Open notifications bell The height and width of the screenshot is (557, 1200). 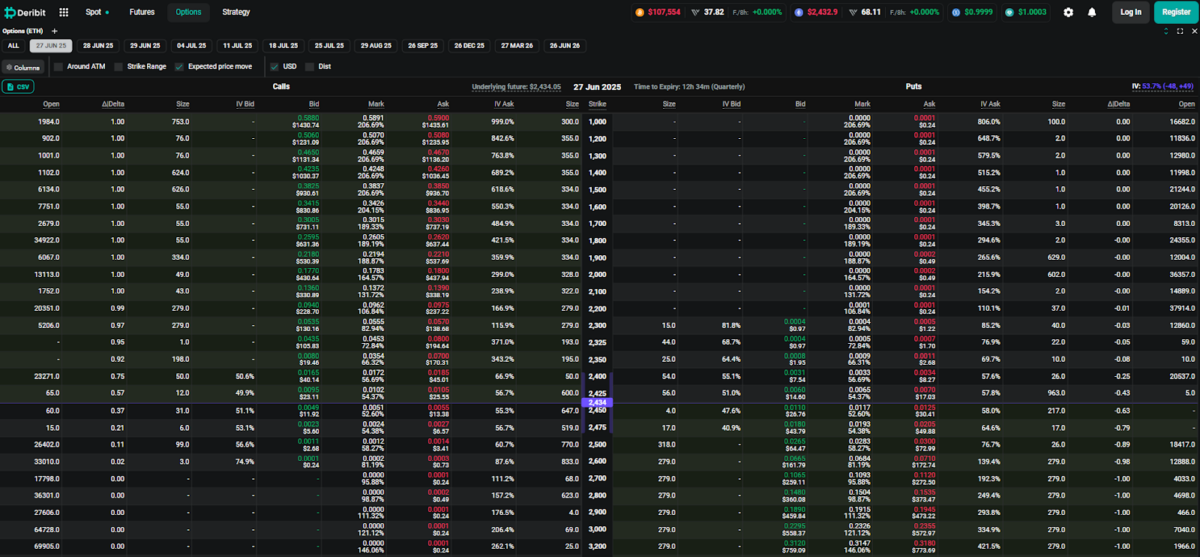[x=1092, y=12]
